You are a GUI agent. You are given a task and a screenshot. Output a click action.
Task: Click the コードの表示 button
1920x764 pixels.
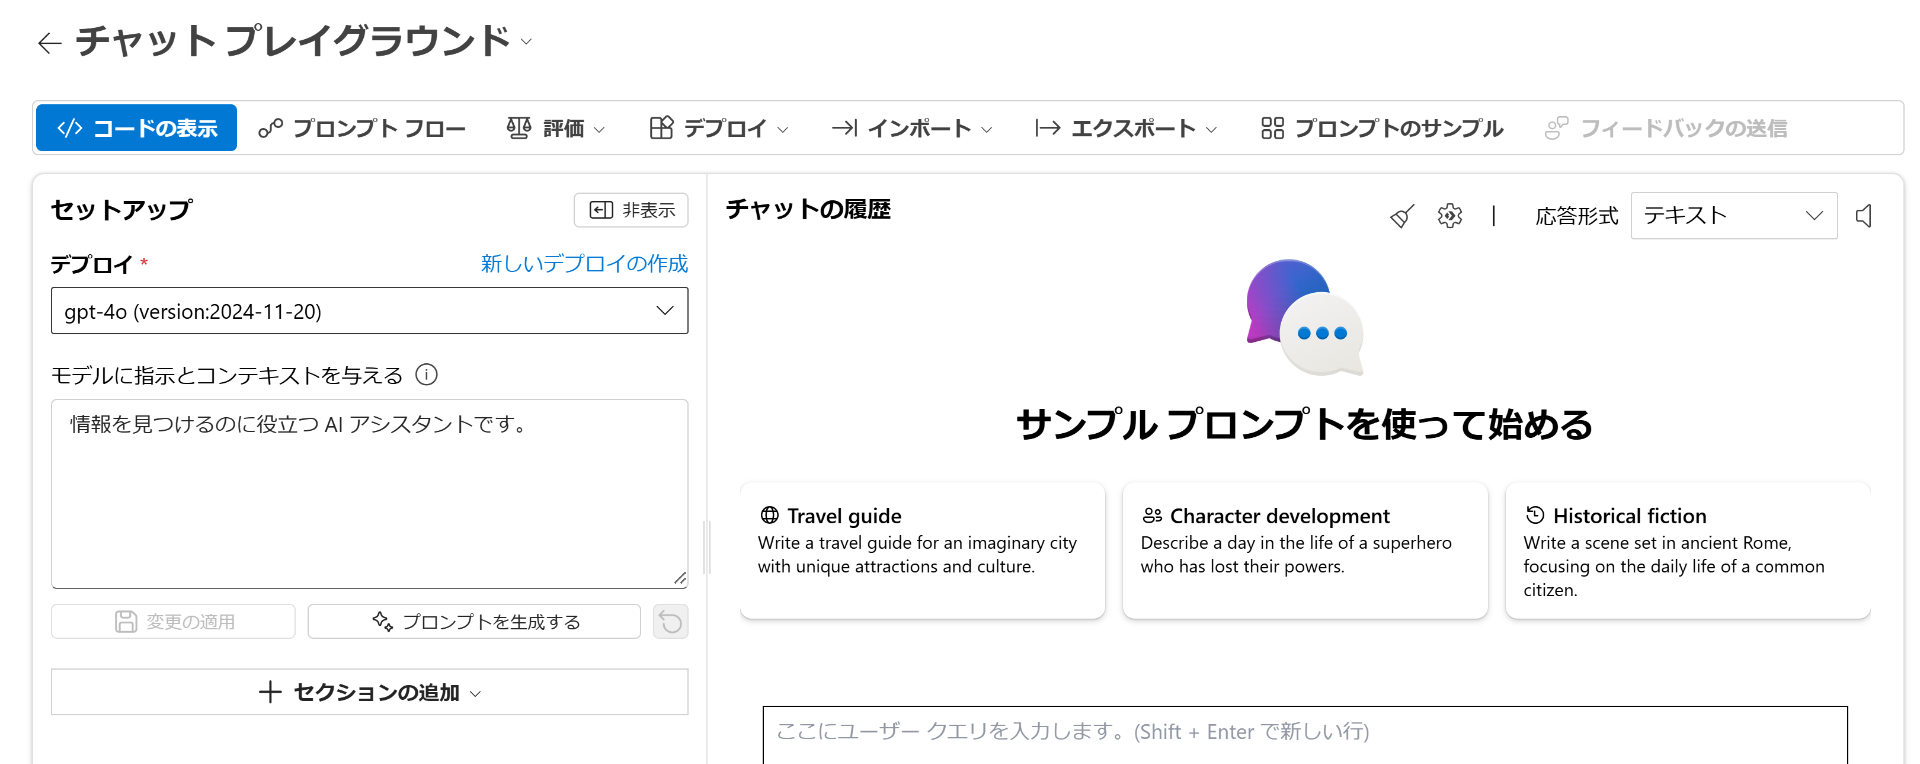pos(137,128)
